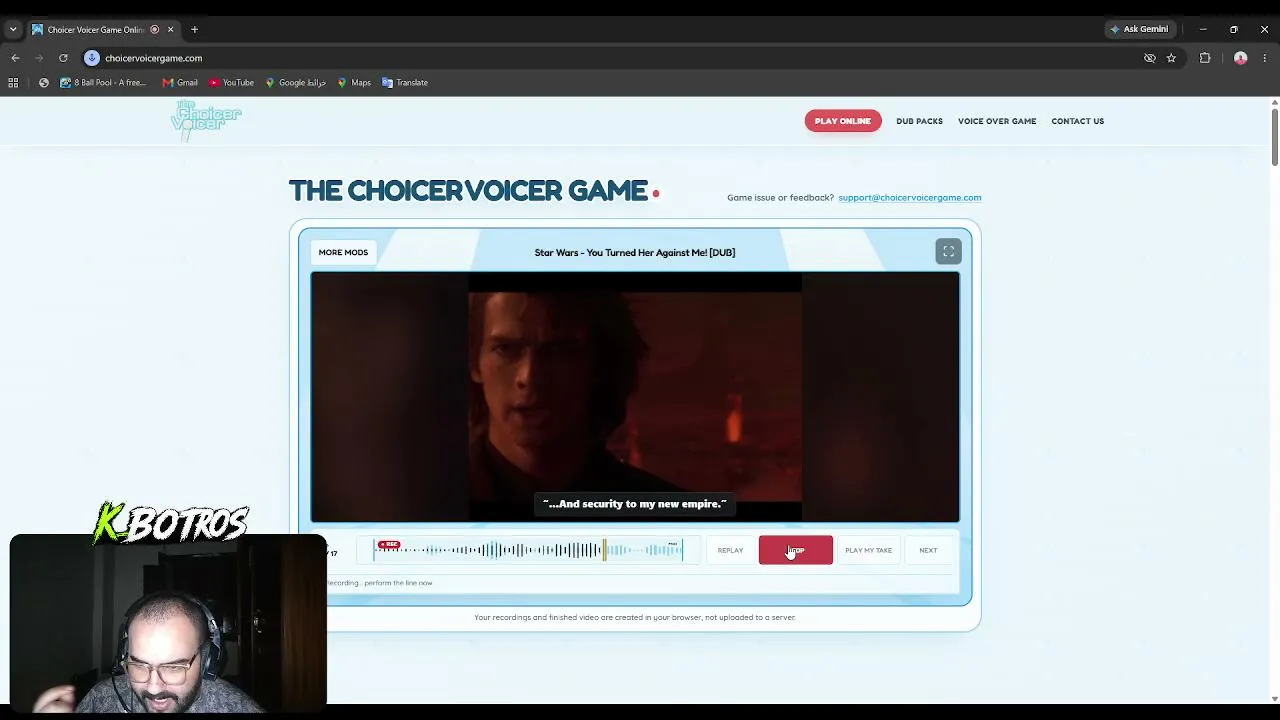Image resolution: width=1280 pixels, height=720 pixels.
Task: Open the VOICE OVER GAME nav item
Action: tap(997, 121)
